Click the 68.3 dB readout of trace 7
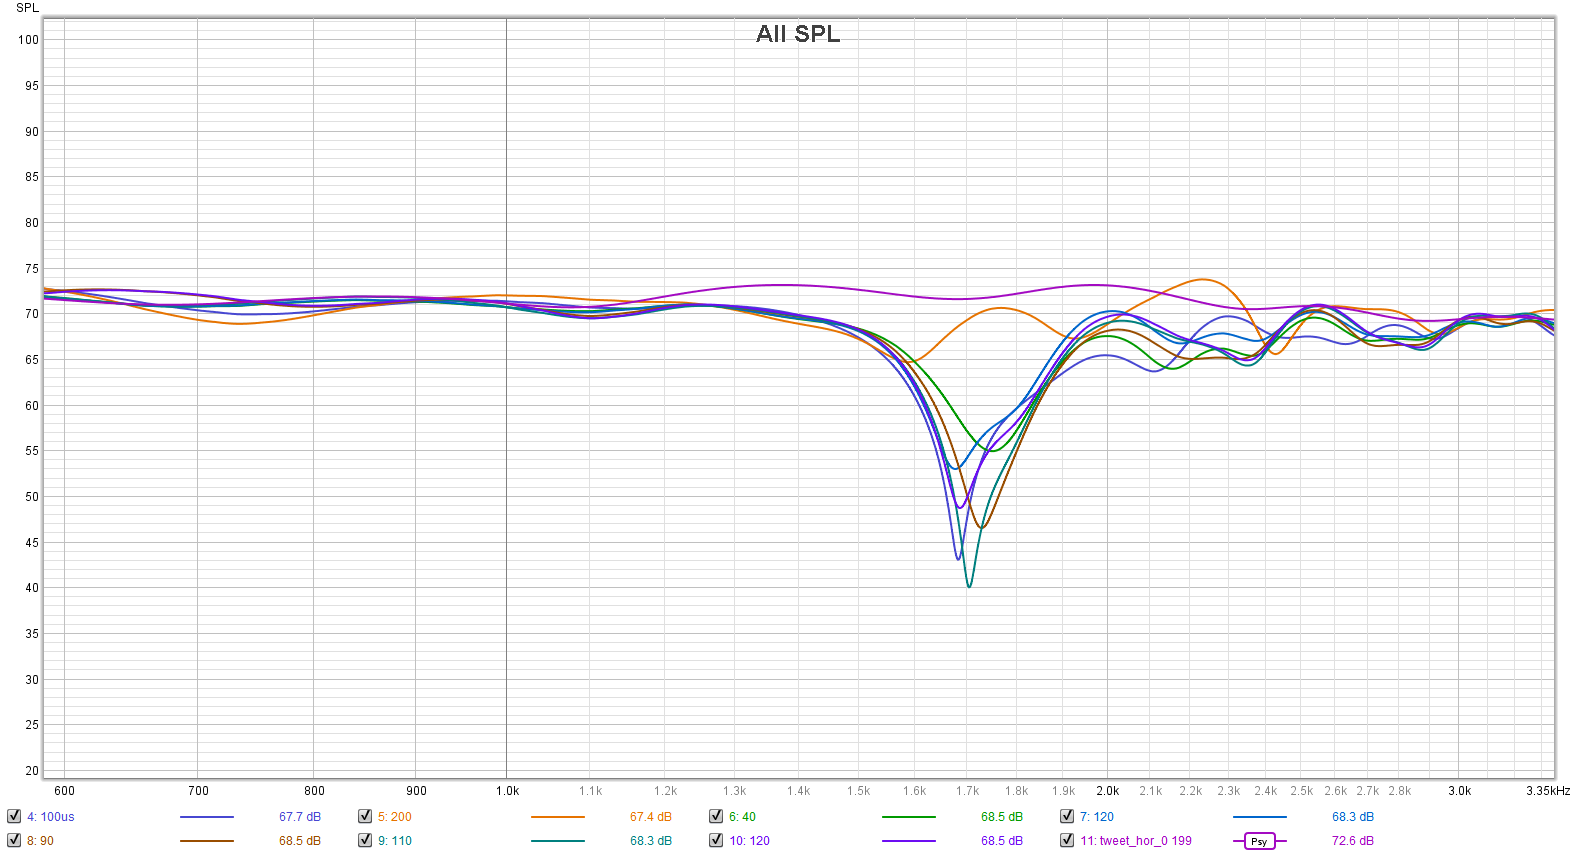 pos(1353,817)
